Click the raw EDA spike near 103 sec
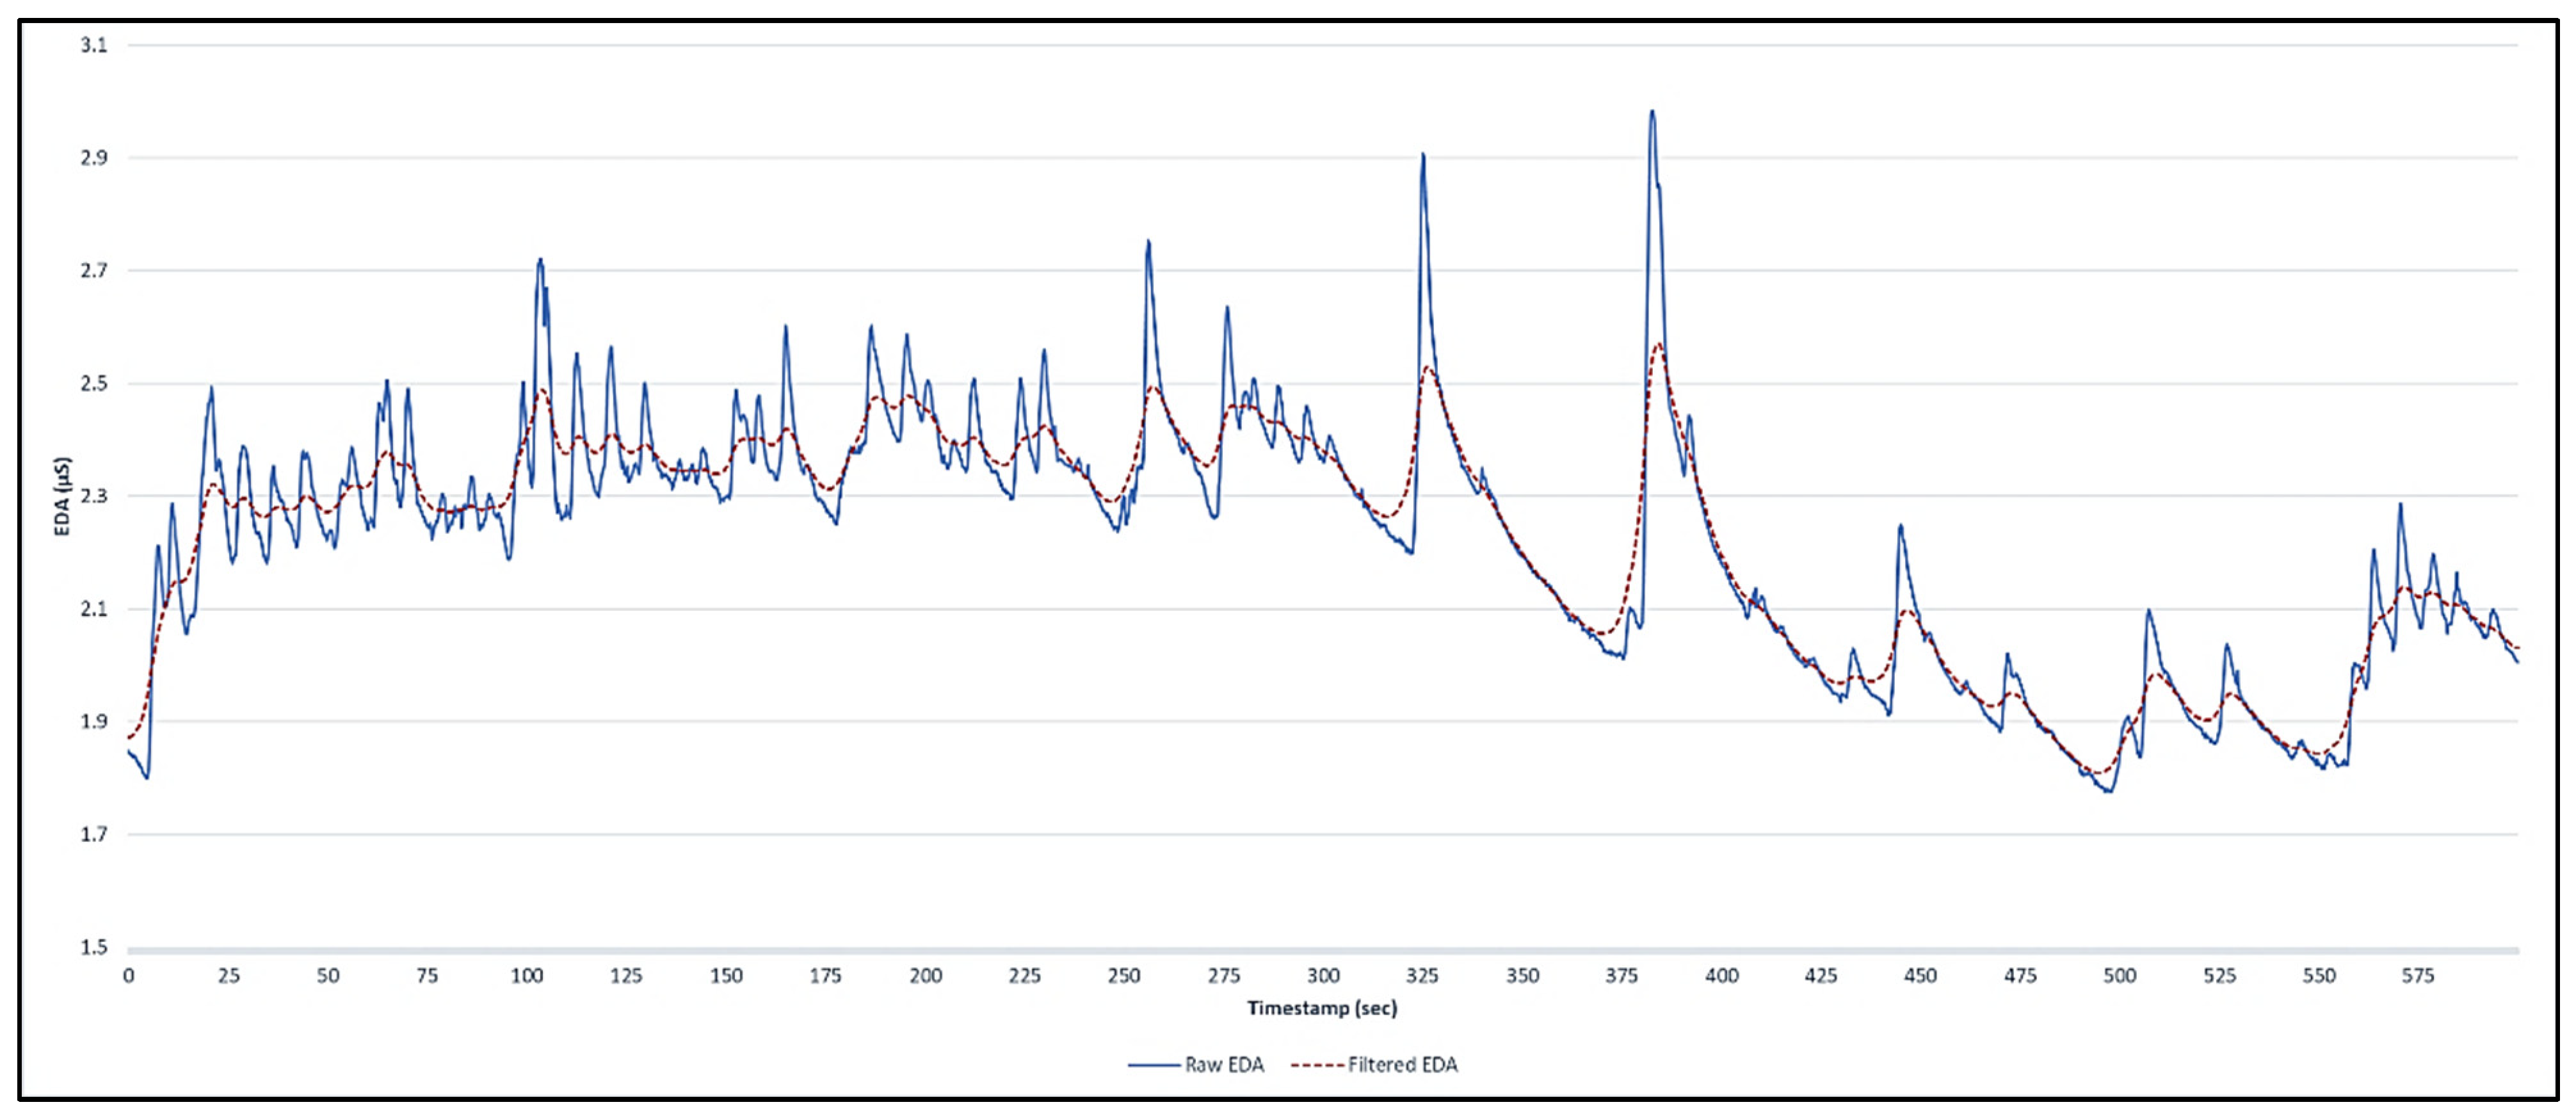The width and height of the screenshot is (2576, 1116). tap(540, 260)
